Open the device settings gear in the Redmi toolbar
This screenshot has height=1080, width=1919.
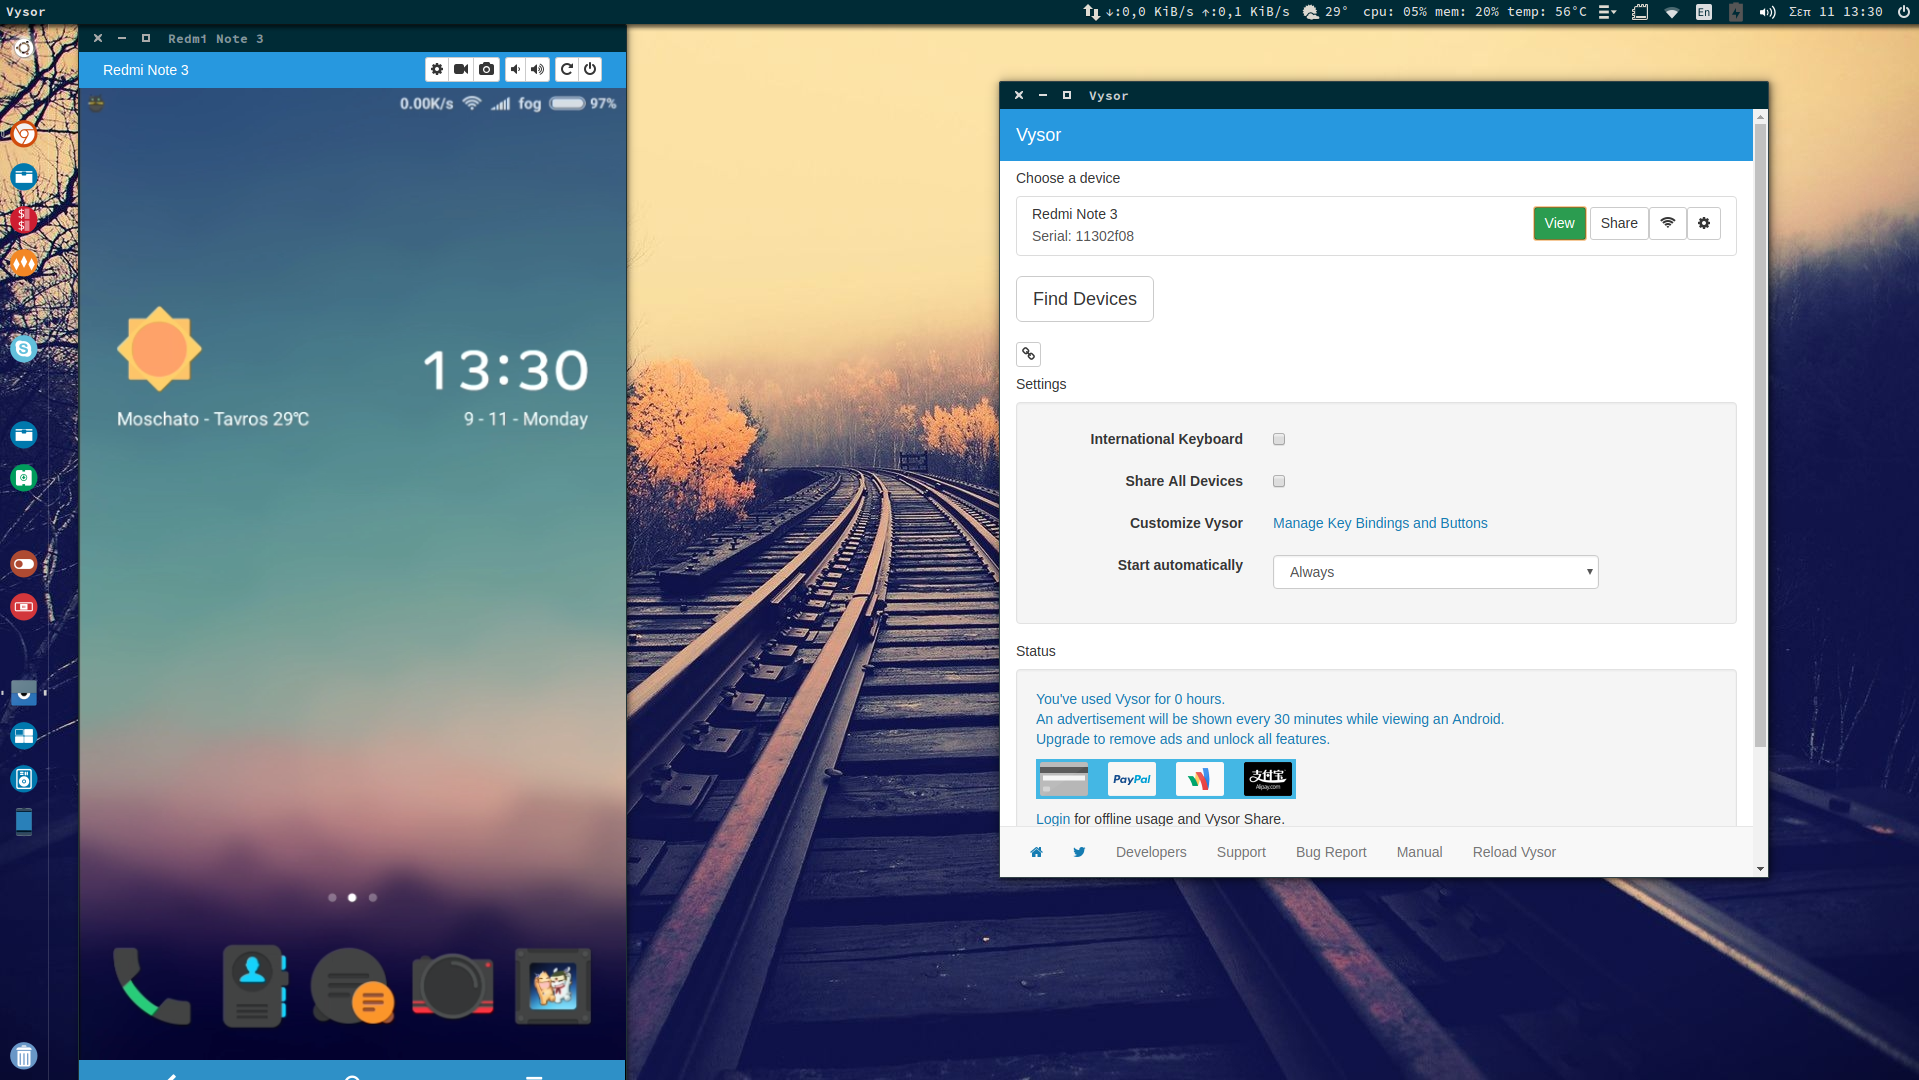[x=437, y=69]
